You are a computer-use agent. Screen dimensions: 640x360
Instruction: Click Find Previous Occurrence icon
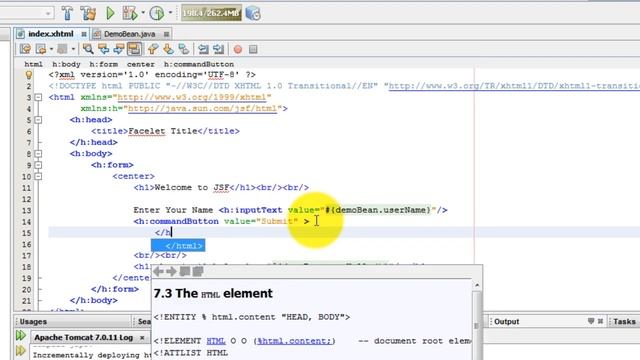103,49
